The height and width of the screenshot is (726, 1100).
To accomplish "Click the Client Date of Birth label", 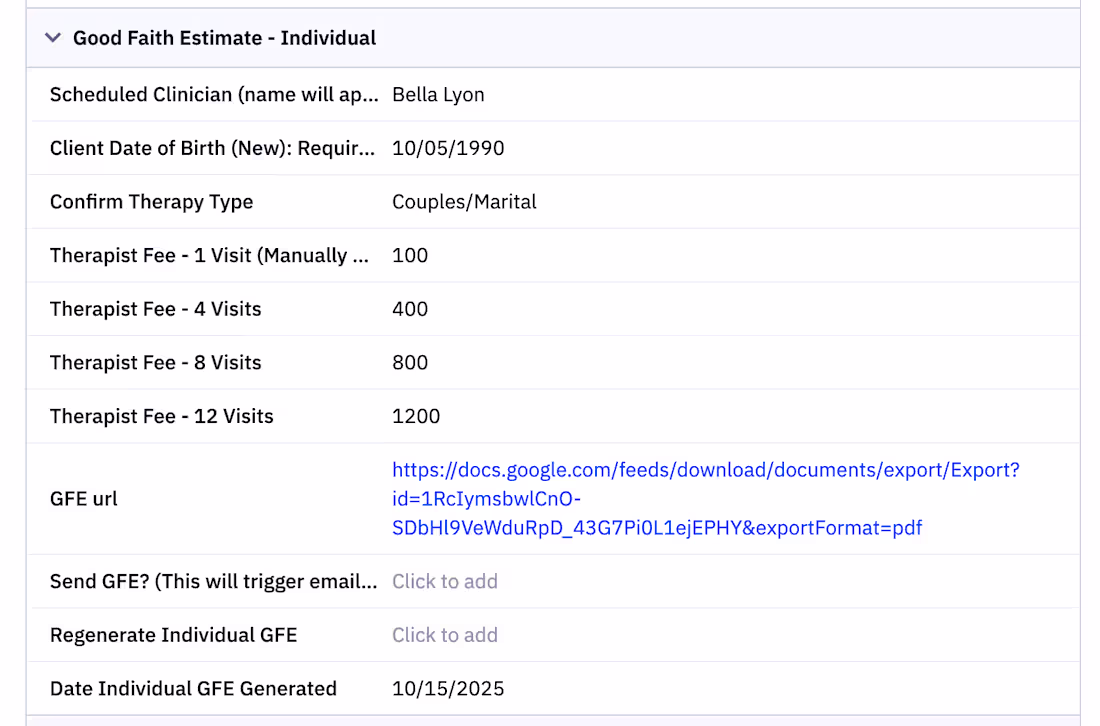I will (212, 148).
